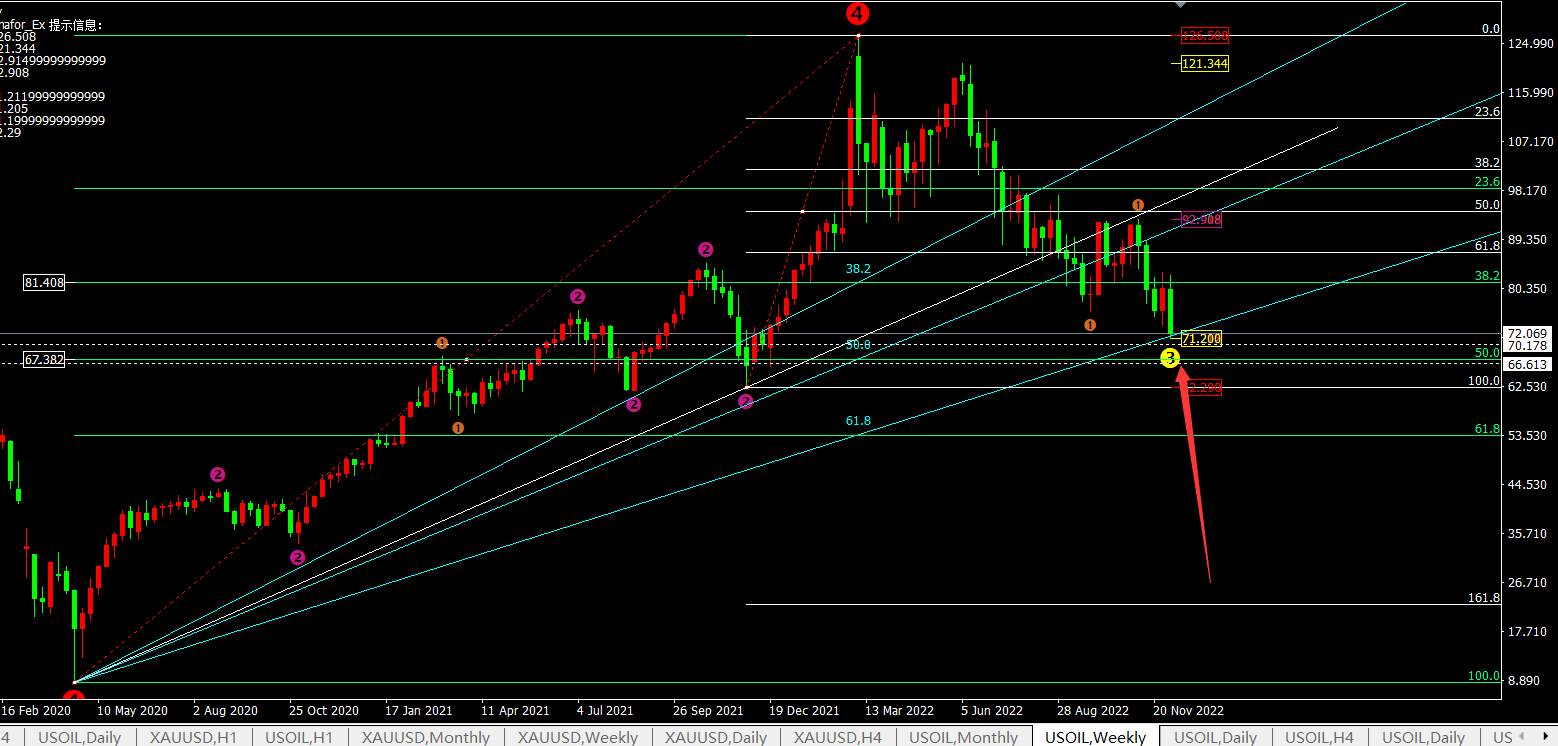Open USOIL,Daily tab between USOIL,Weekly and USOIL,H4
Image resolution: width=1558 pixels, height=746 pixels.
pos(1213,737)
